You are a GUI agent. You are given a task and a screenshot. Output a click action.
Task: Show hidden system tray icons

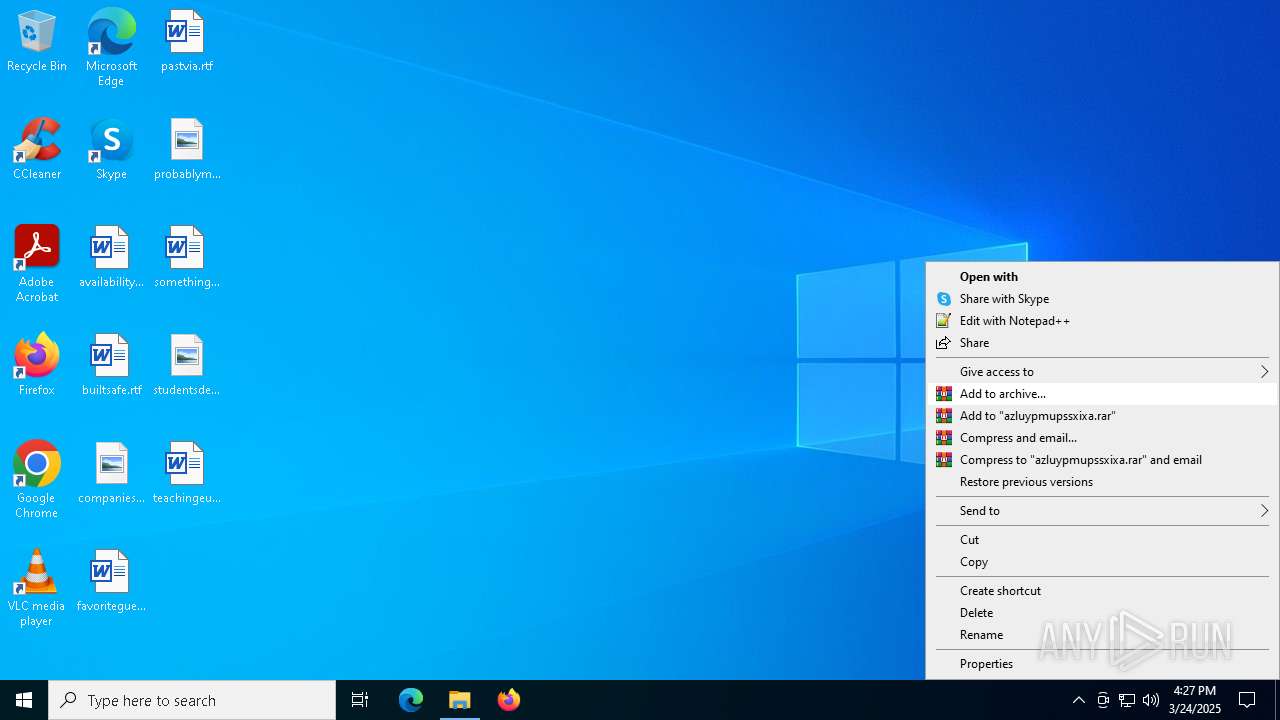tap(1078, 700)
